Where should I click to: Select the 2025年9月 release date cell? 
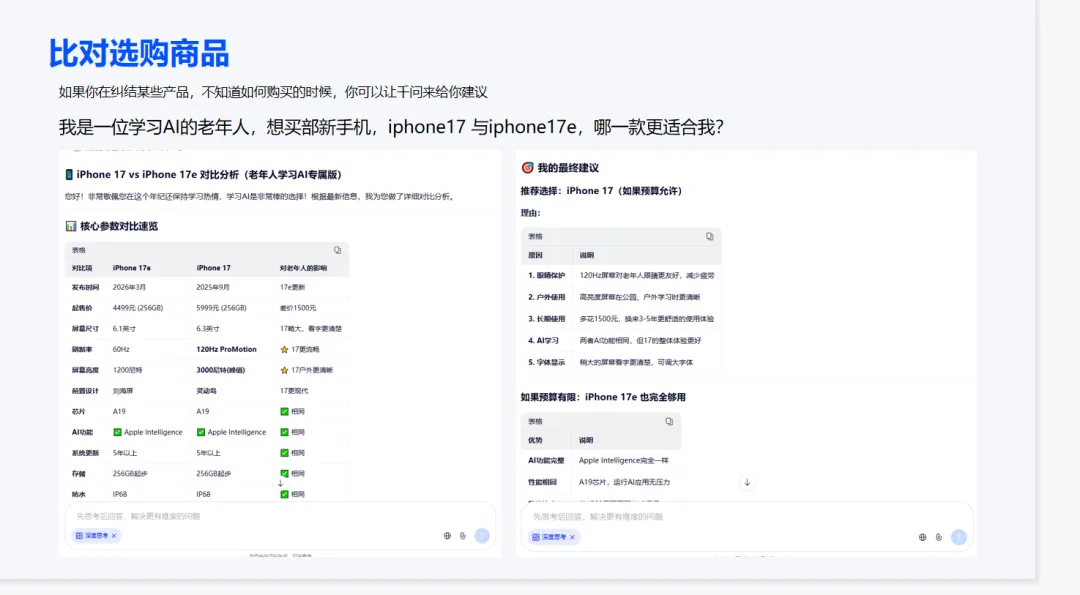coord(213,287)
